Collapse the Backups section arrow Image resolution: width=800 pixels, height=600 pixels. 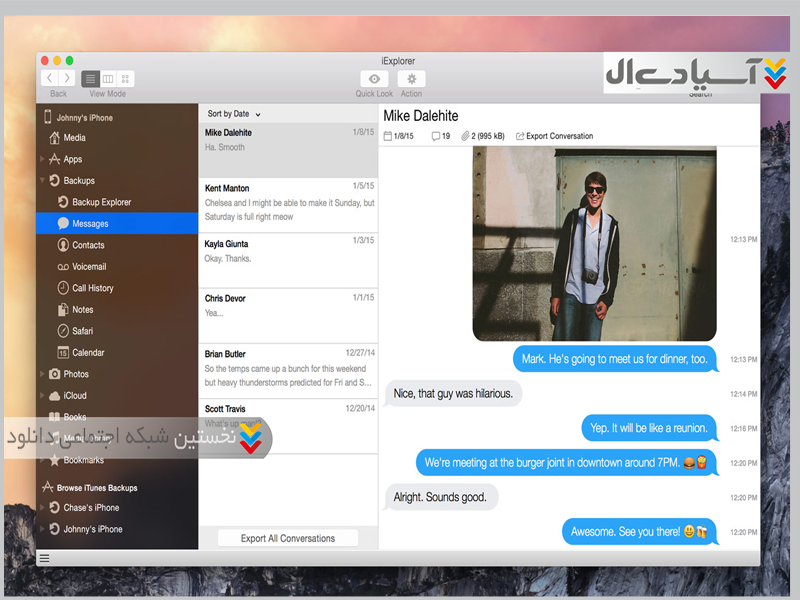click(x=42, y=181)
